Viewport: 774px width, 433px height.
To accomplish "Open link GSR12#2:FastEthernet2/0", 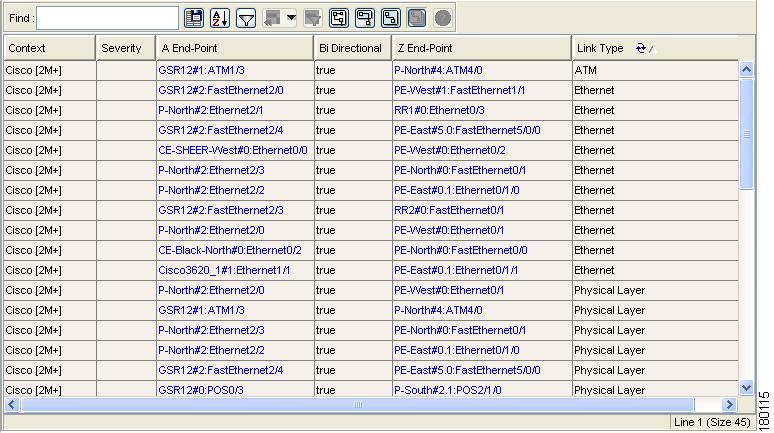I will (221, 90).
